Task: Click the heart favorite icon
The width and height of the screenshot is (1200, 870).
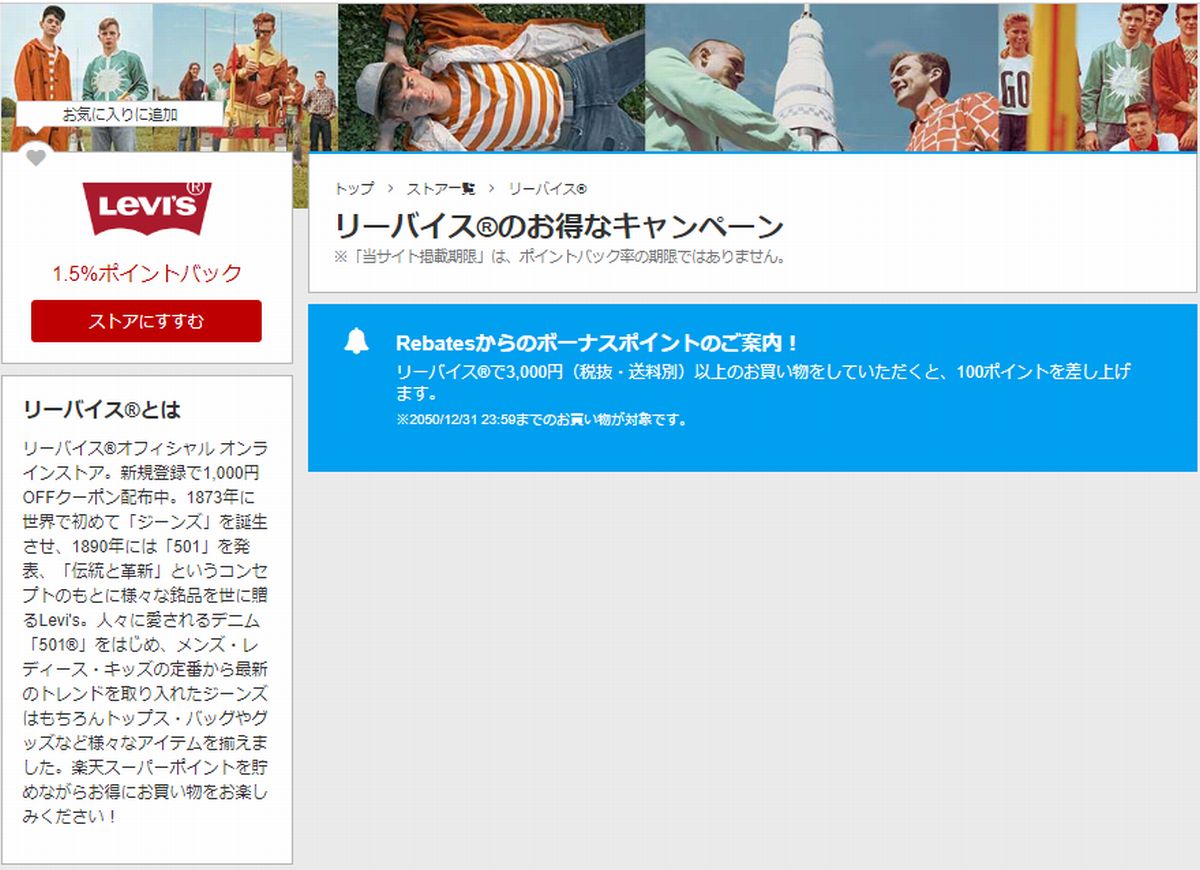Action: click(36, 157)
